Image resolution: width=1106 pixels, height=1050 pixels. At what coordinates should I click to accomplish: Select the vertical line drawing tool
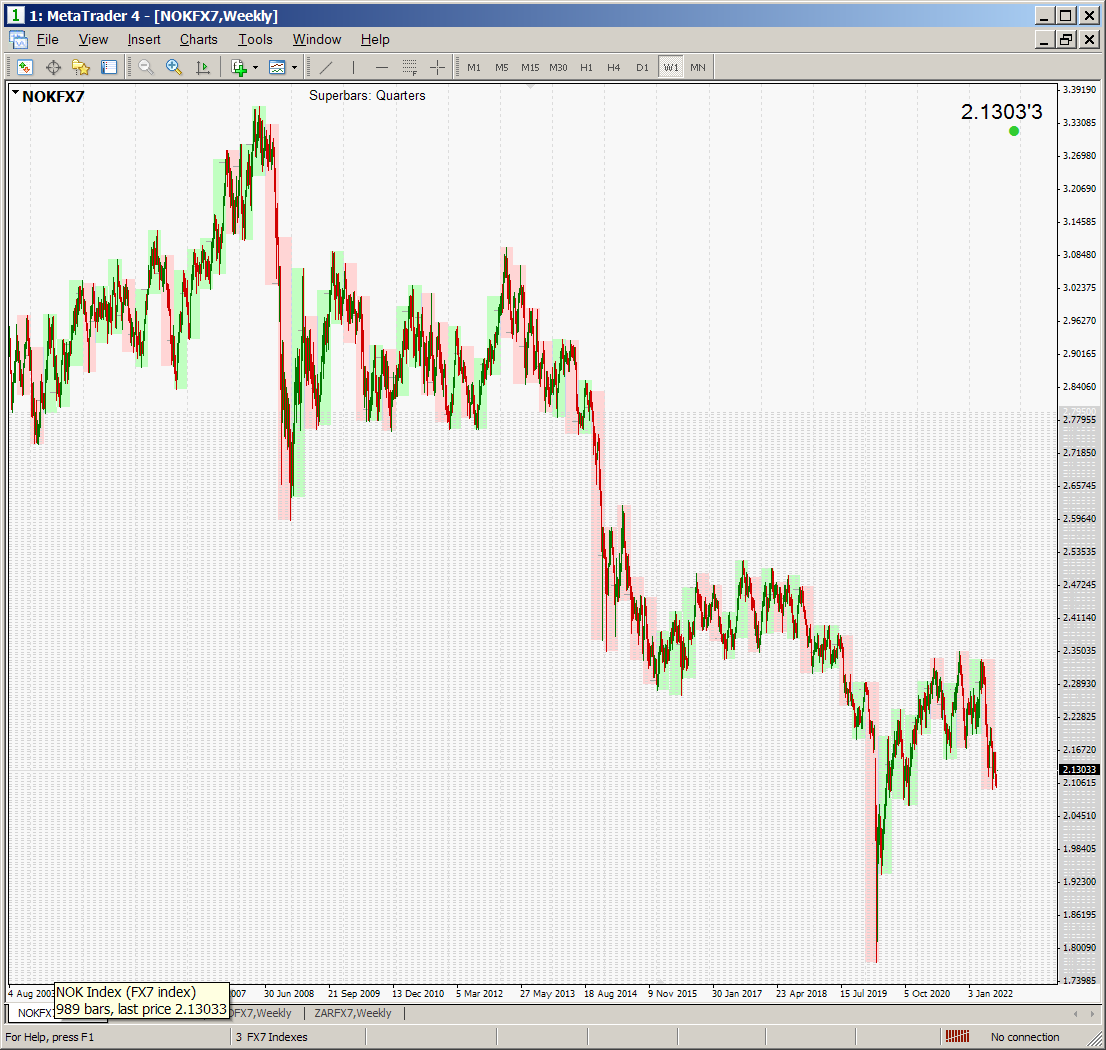353,67
